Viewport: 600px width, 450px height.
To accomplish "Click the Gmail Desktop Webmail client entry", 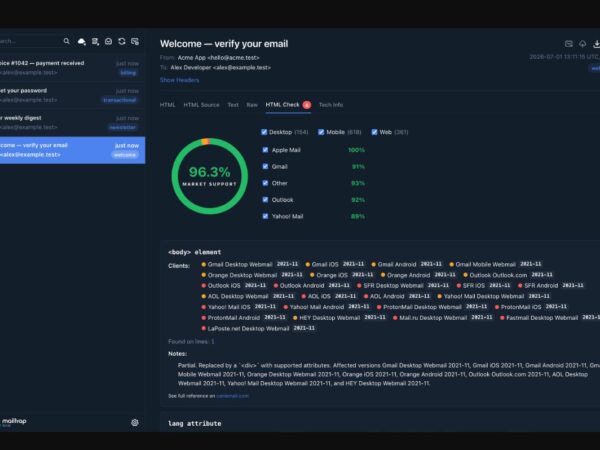I will point(250,264).
